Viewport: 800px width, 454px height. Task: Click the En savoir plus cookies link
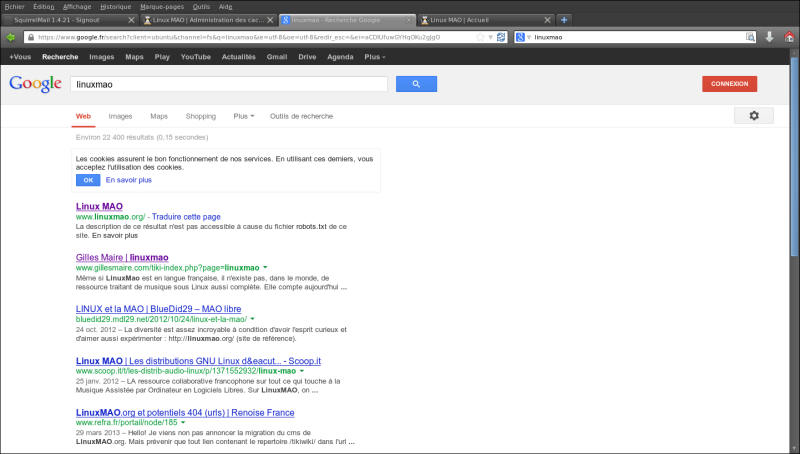[129, 180]
